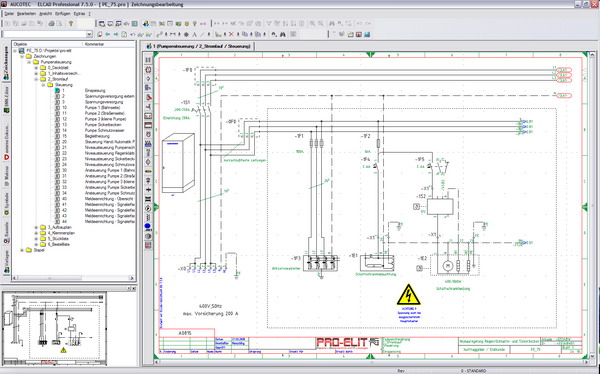This screenshot has height=374, width=600.
Task: Switch to the Symbole side tab
Action: click(x=6, y=203)
